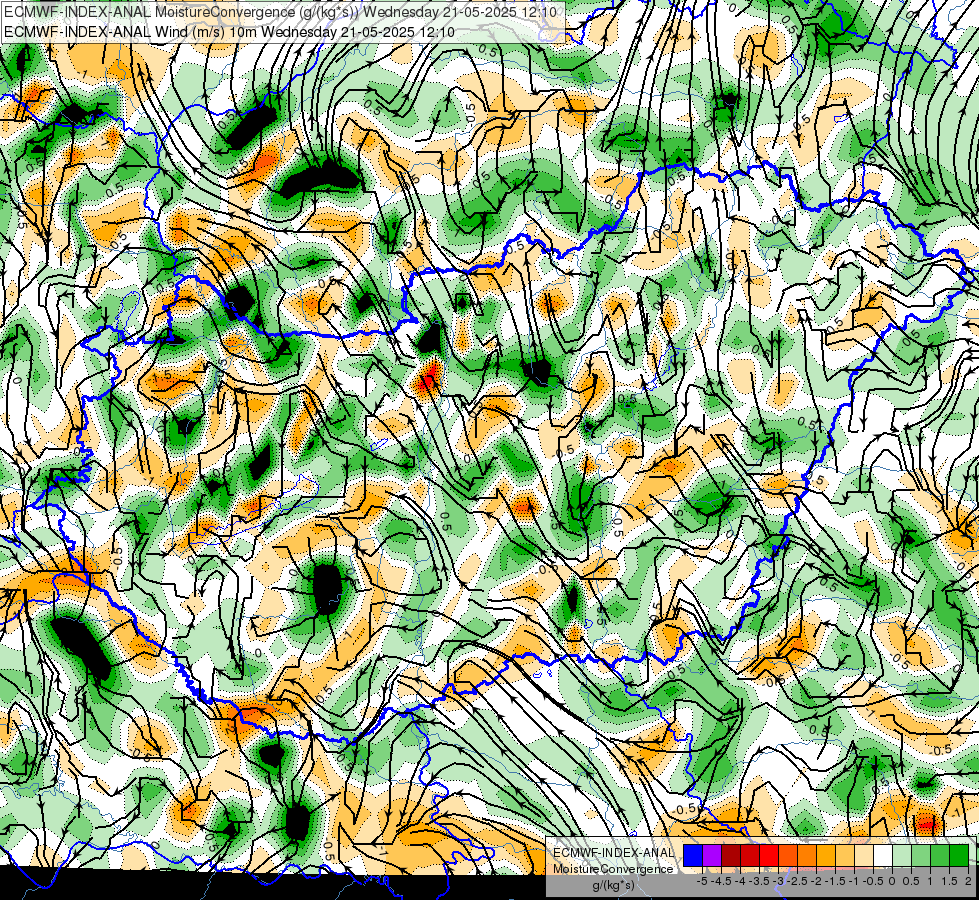Select the amber -1.5 to -1 swatch
Viewport: 979px width, 900px height.
coord(826,855)
